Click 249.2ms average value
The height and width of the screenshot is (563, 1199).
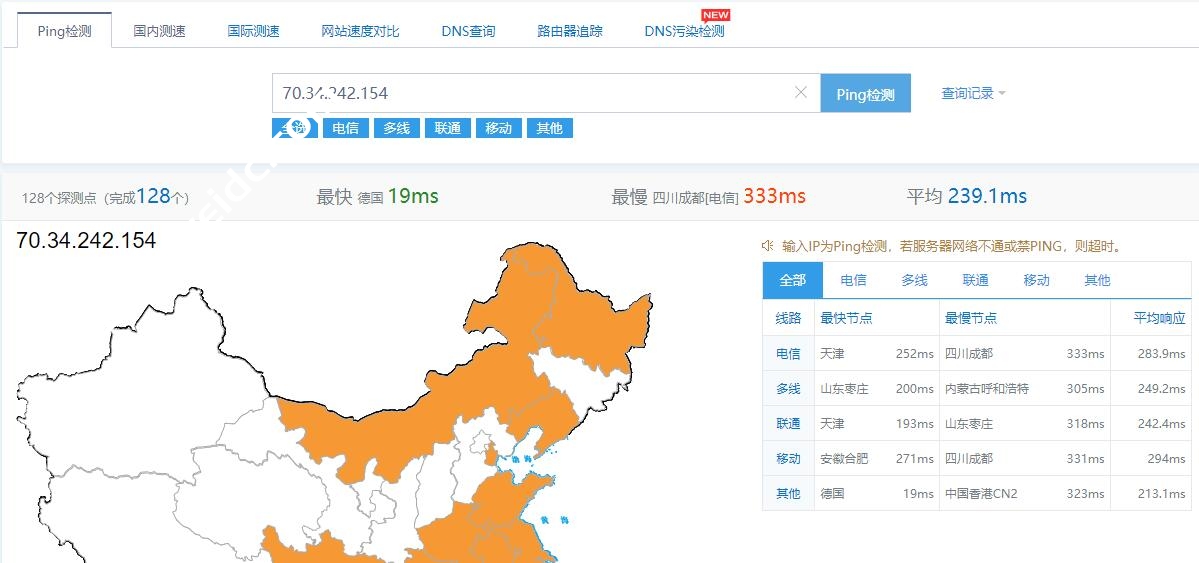tap(1162, 389)
